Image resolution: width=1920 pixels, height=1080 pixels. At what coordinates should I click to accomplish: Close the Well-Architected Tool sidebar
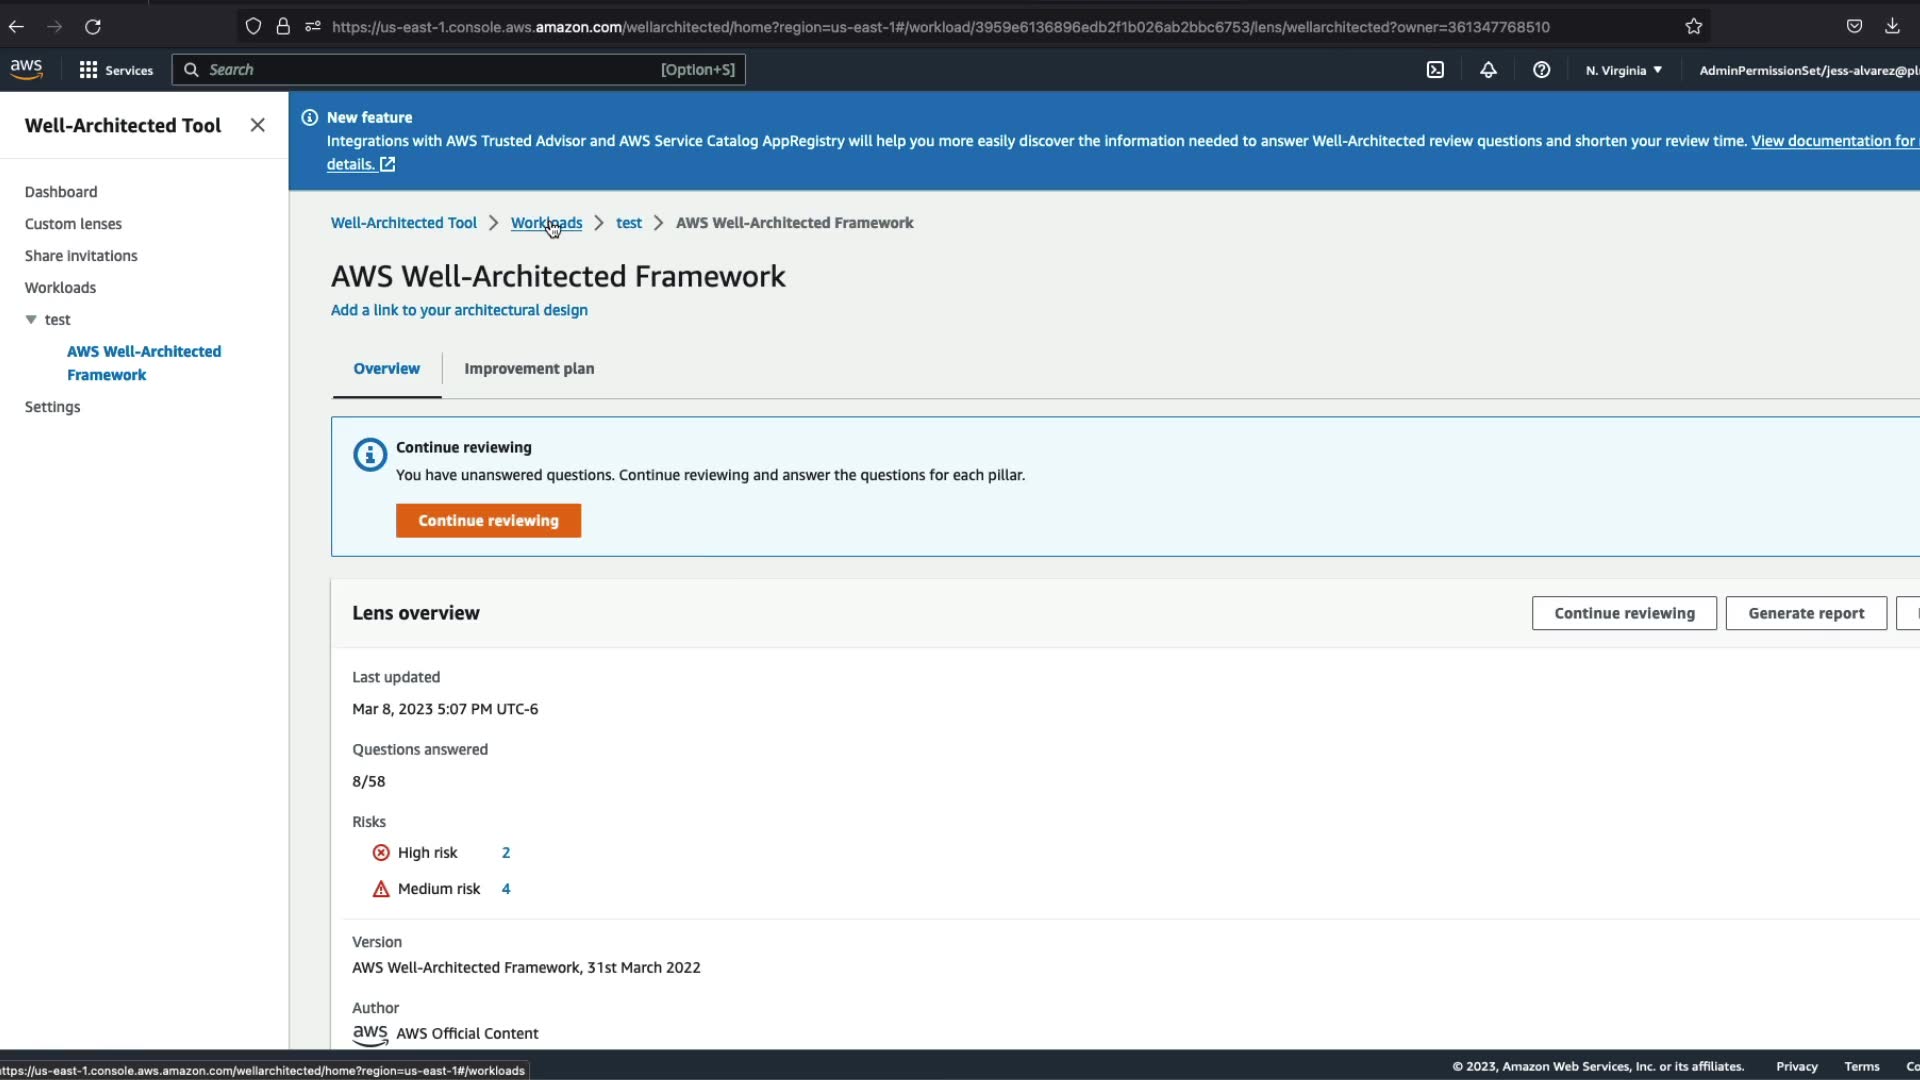(x=257, y=125)
